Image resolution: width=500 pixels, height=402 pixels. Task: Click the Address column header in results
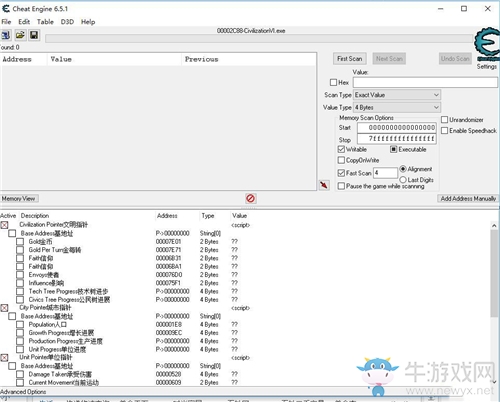[x=17, y=59]
